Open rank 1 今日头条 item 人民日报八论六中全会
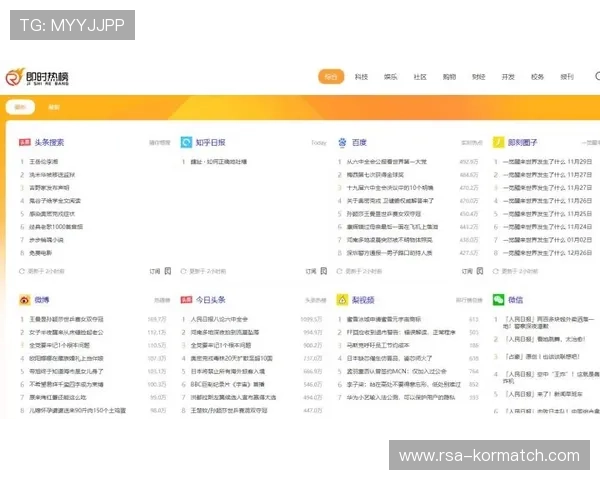This screenshot has width=600, height=480. pos(219,319)
